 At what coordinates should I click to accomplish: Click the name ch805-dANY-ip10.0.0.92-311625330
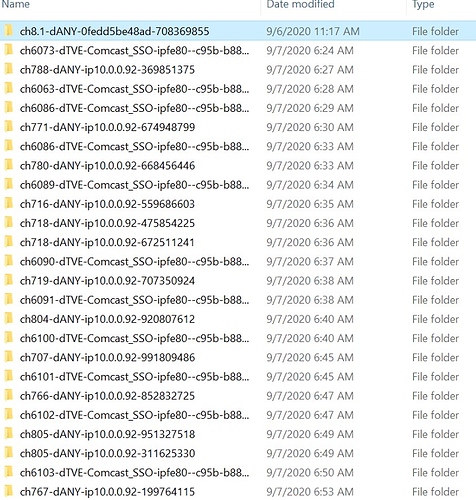click(x=107, y=453)
